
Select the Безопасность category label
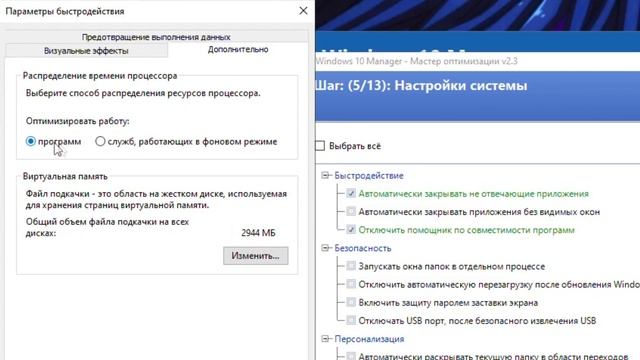coord(362,248)
